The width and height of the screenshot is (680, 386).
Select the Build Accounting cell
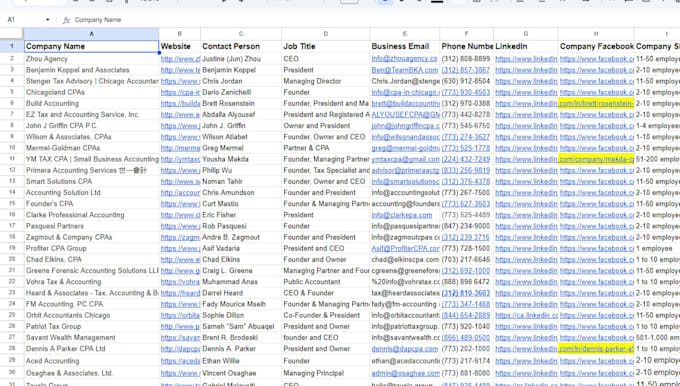tap(91, 103)
